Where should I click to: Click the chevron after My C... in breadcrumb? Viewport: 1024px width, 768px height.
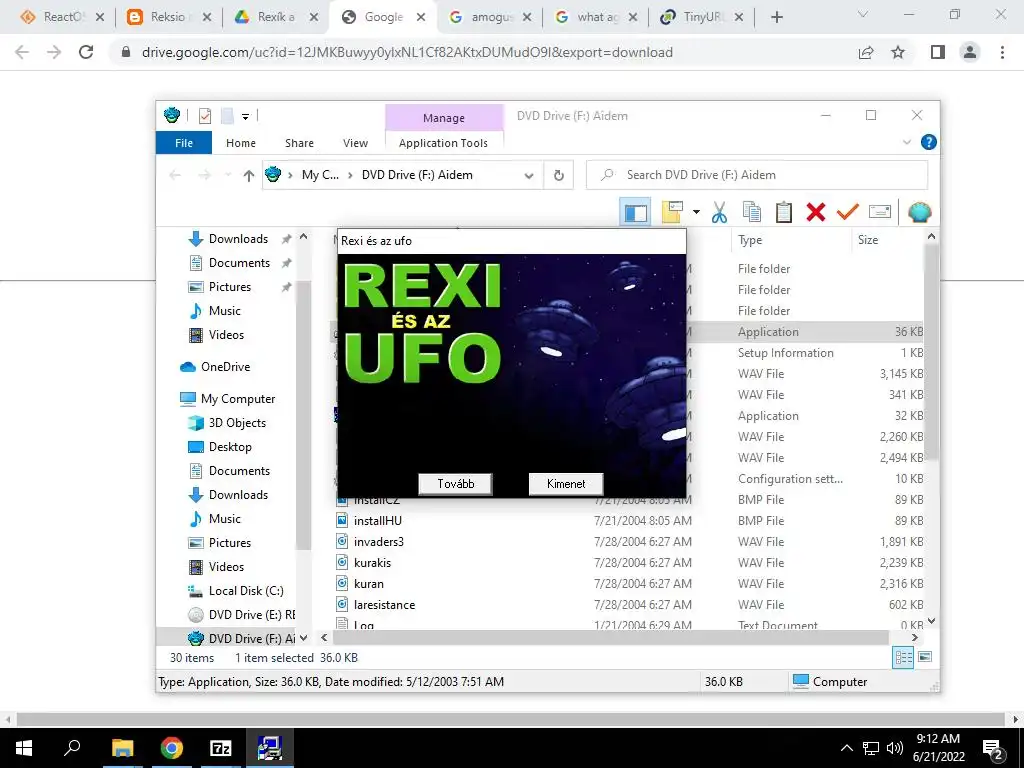(x=350, y=175)
